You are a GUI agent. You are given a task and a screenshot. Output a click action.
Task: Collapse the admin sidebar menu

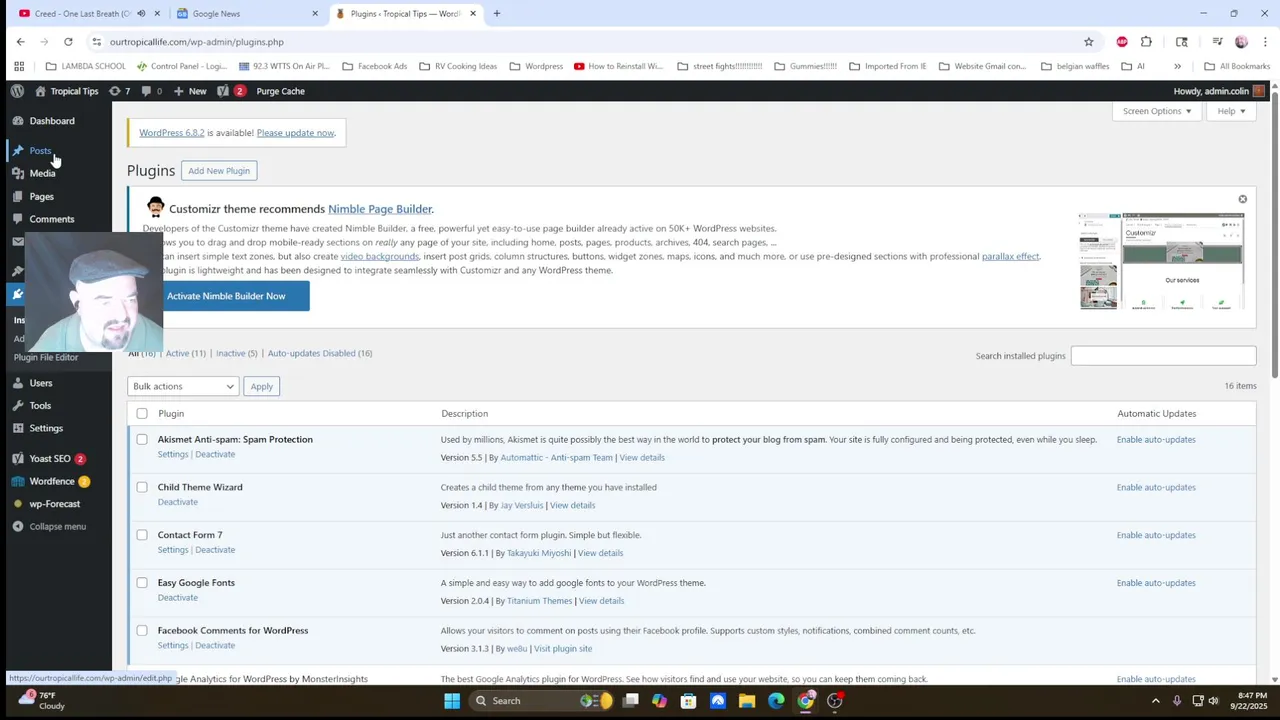coord(57,526)
